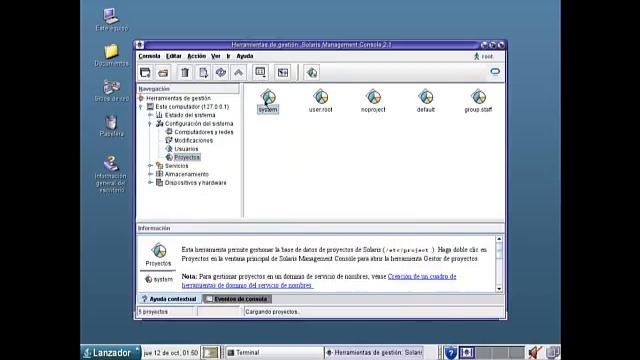The image size is (640, 360).
Task: Select Proyectos tree item
Action: [187, 157]
